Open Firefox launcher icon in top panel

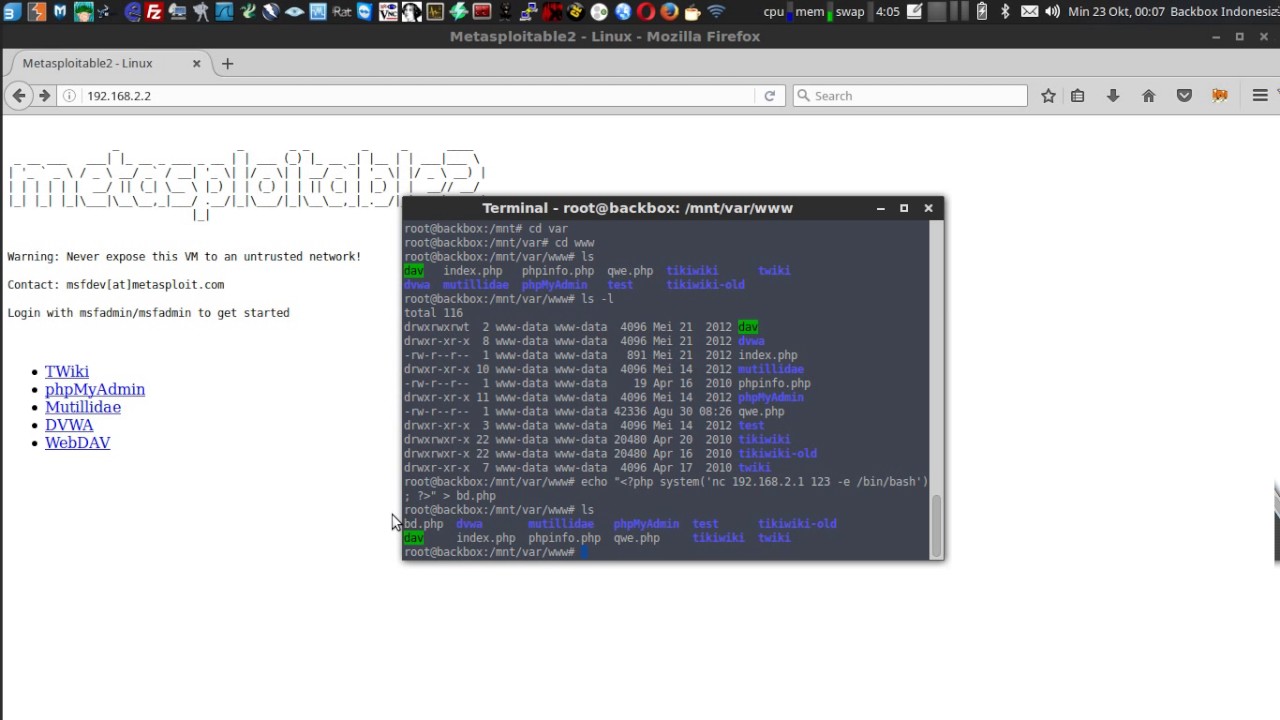(669, 12)
